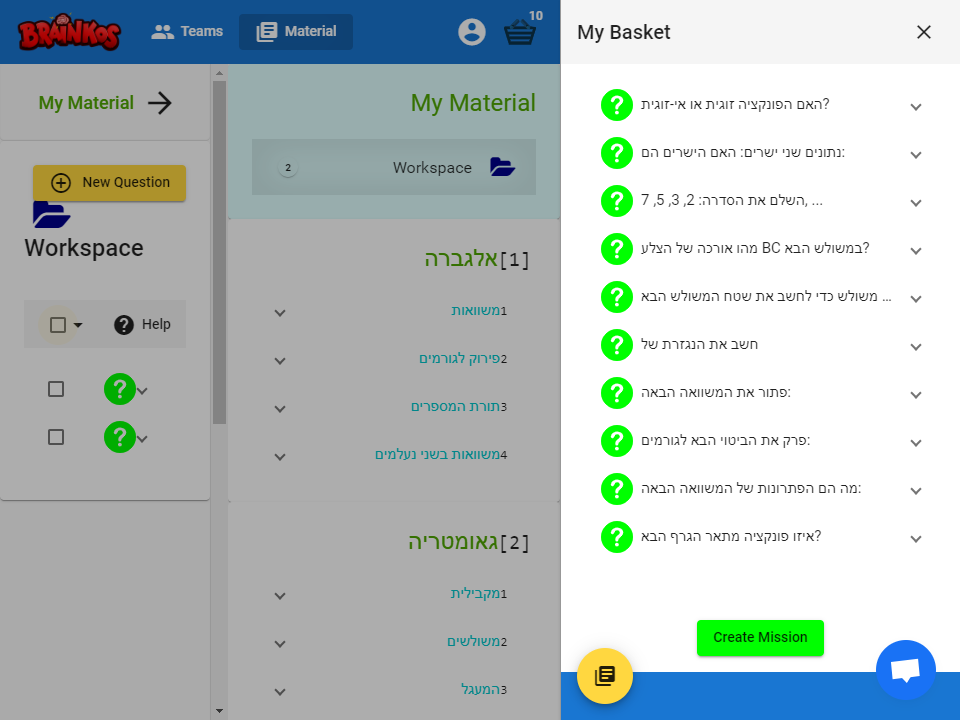Toggle the select-all checkbox in sidebar toolbar
960x720 pixels.
click(x=58, y=324)
